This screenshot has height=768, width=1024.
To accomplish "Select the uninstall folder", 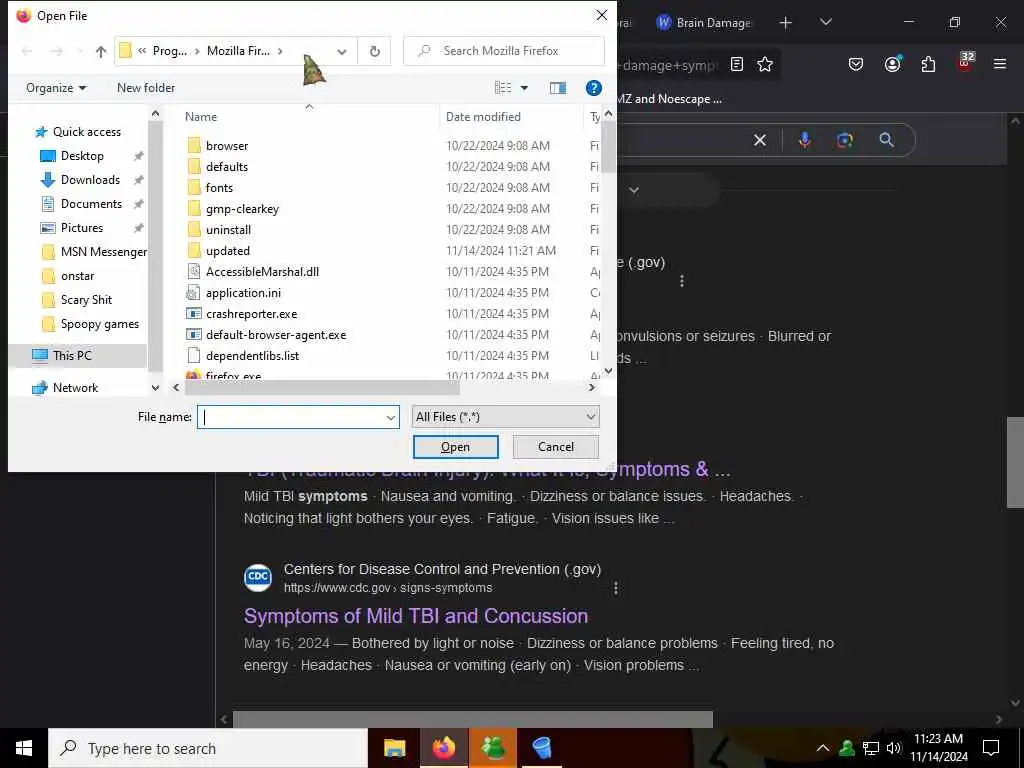I will (228, 230).
